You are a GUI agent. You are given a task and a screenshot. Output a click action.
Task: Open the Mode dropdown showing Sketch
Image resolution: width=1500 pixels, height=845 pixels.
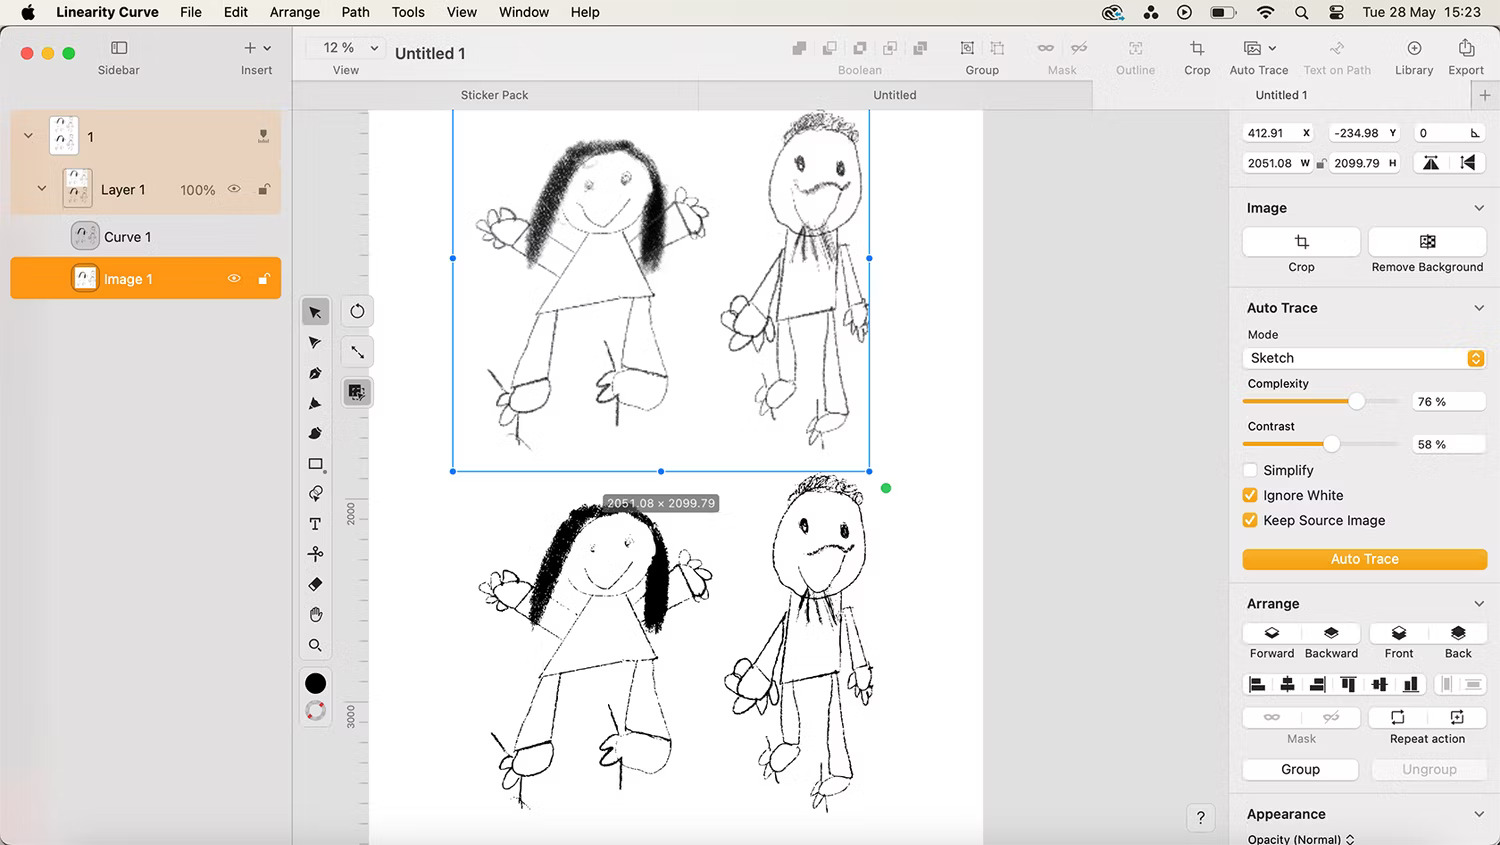(x=1364, y=357)
